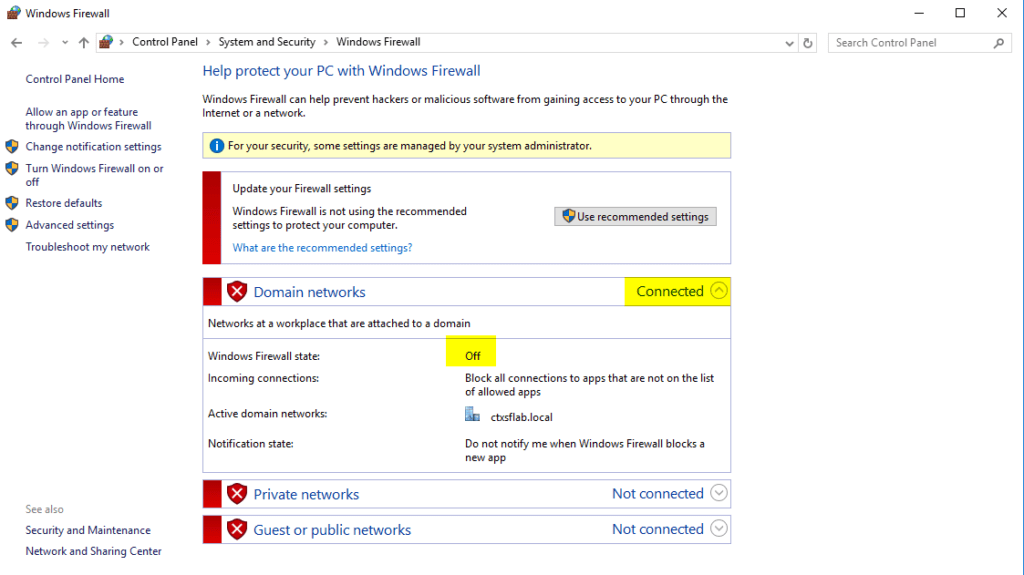The image size is (1024, 575).
Task: Select Windows Firewall breadcrumb item
Action: tap(378, 42)
